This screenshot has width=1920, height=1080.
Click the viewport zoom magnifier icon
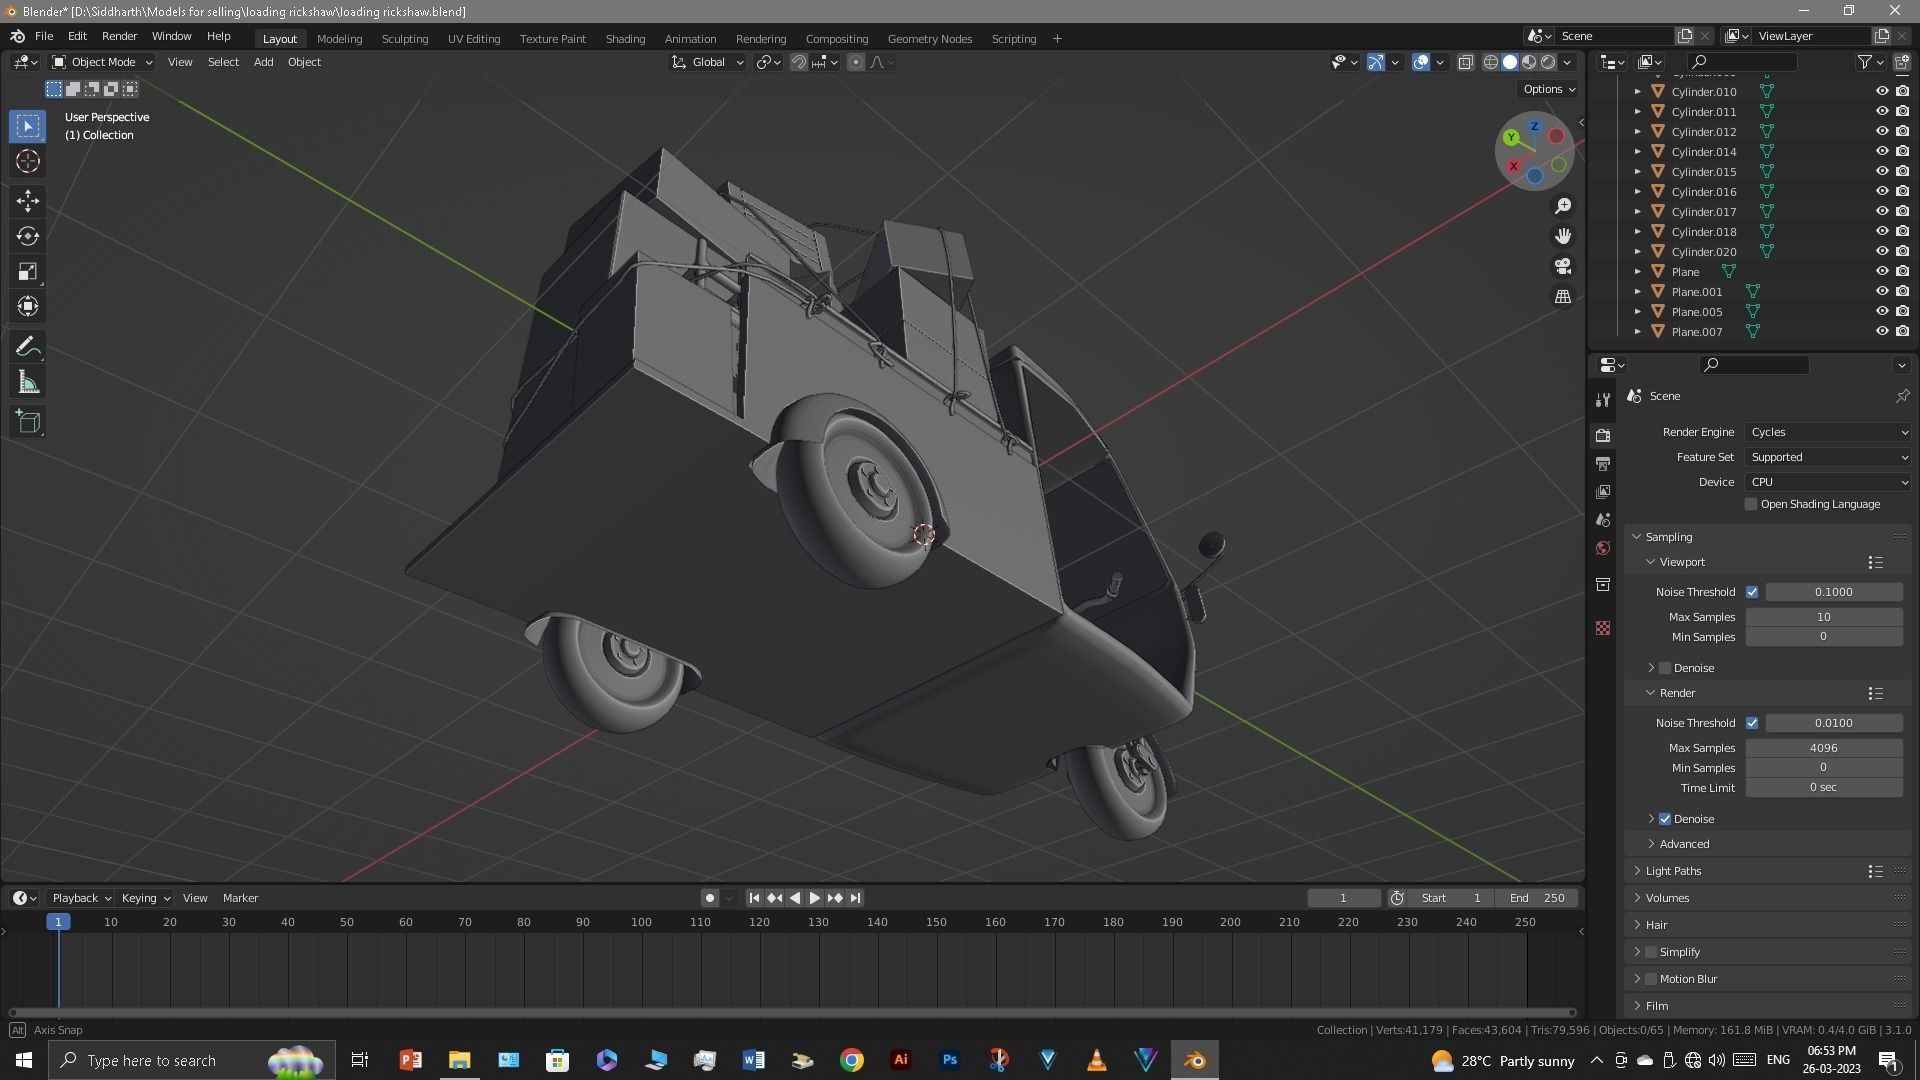1563,206
